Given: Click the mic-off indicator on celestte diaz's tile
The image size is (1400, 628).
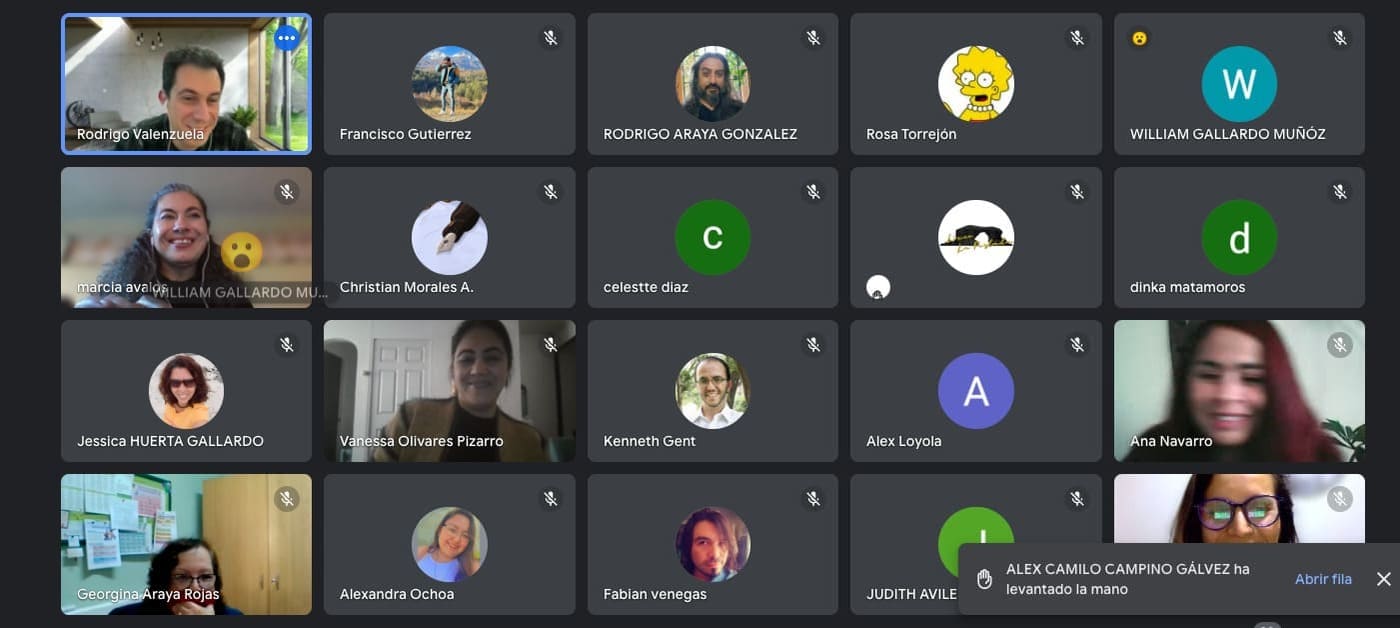Looking at the screenshot, I should tap(813, 191).
